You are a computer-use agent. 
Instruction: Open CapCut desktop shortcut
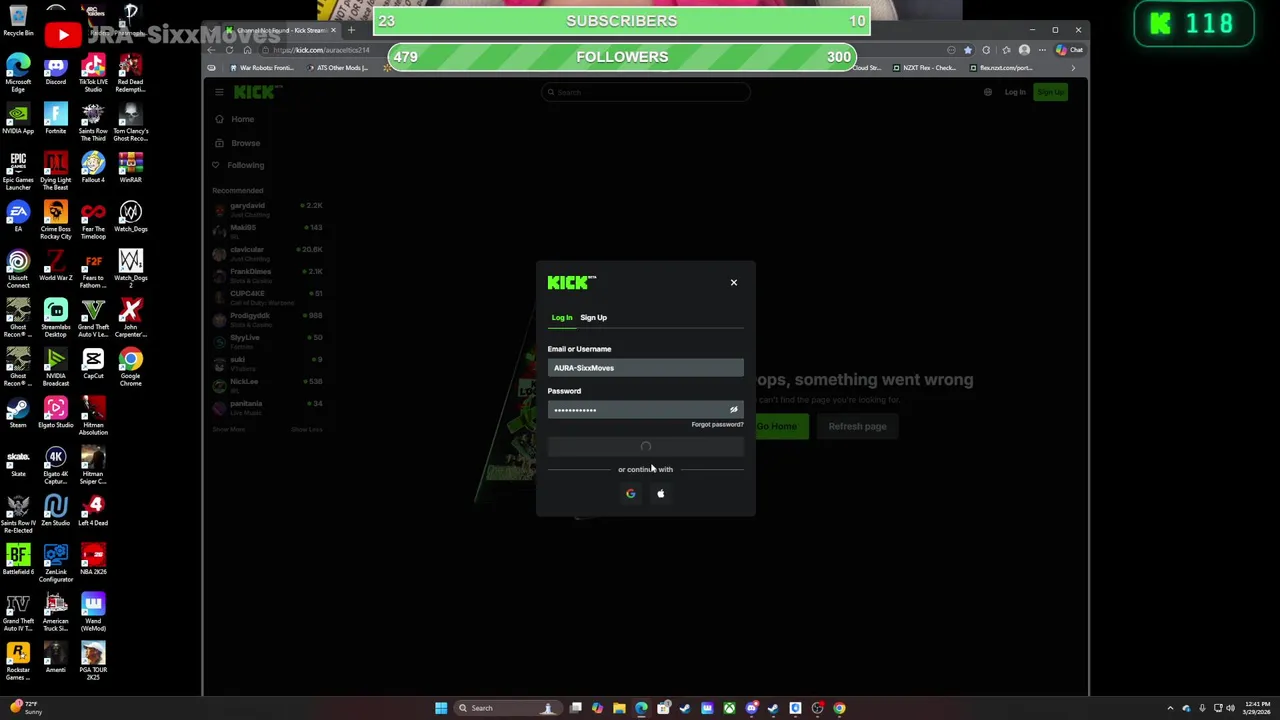[x=93, y=364]
